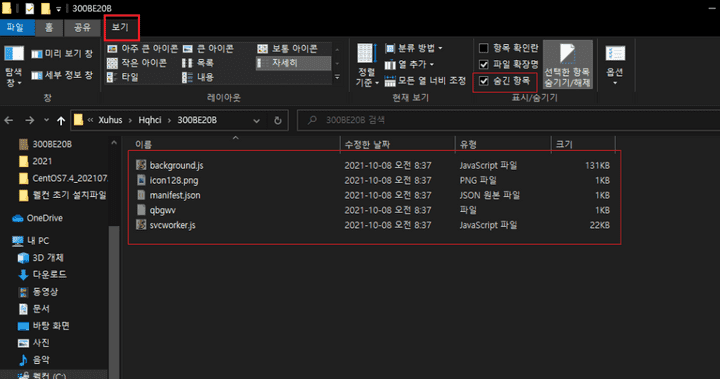Toggle the 숨긴 항목 checkbox
Image resolution: width=720 pixels, height=379 pixels.
[484, 81]
